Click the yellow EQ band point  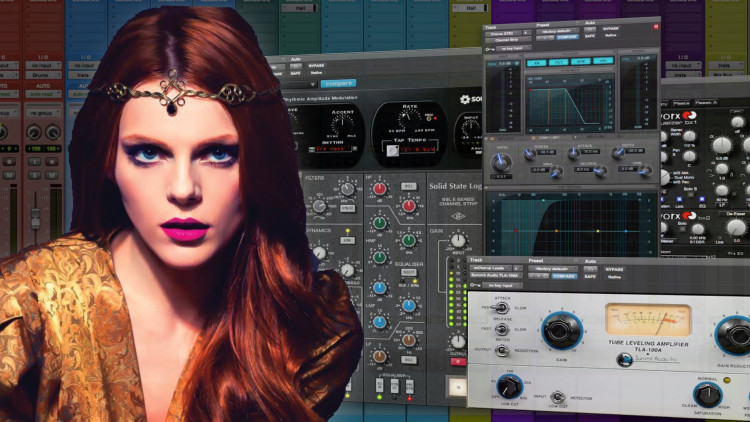(x=598, y=231)
